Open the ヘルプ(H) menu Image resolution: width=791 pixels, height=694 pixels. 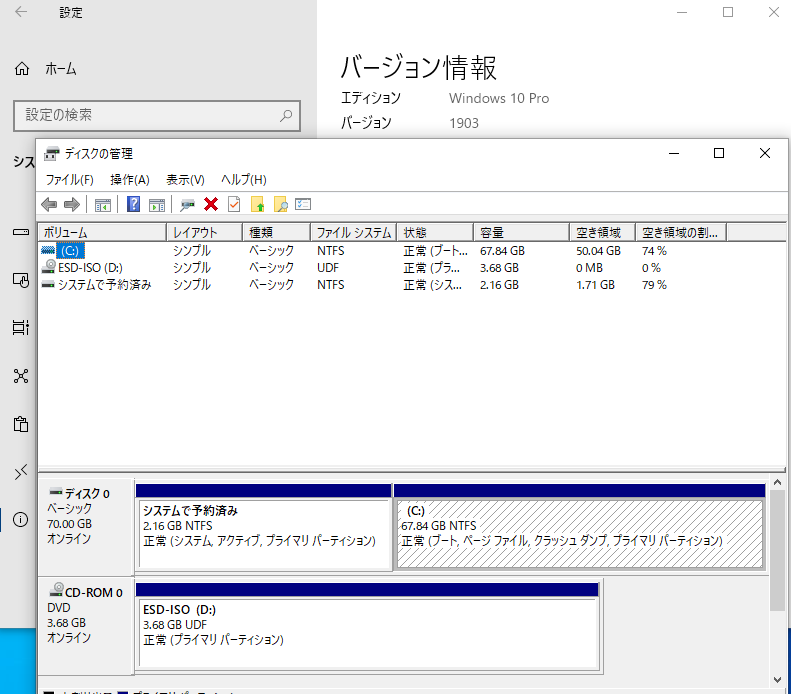pos(244,180)
